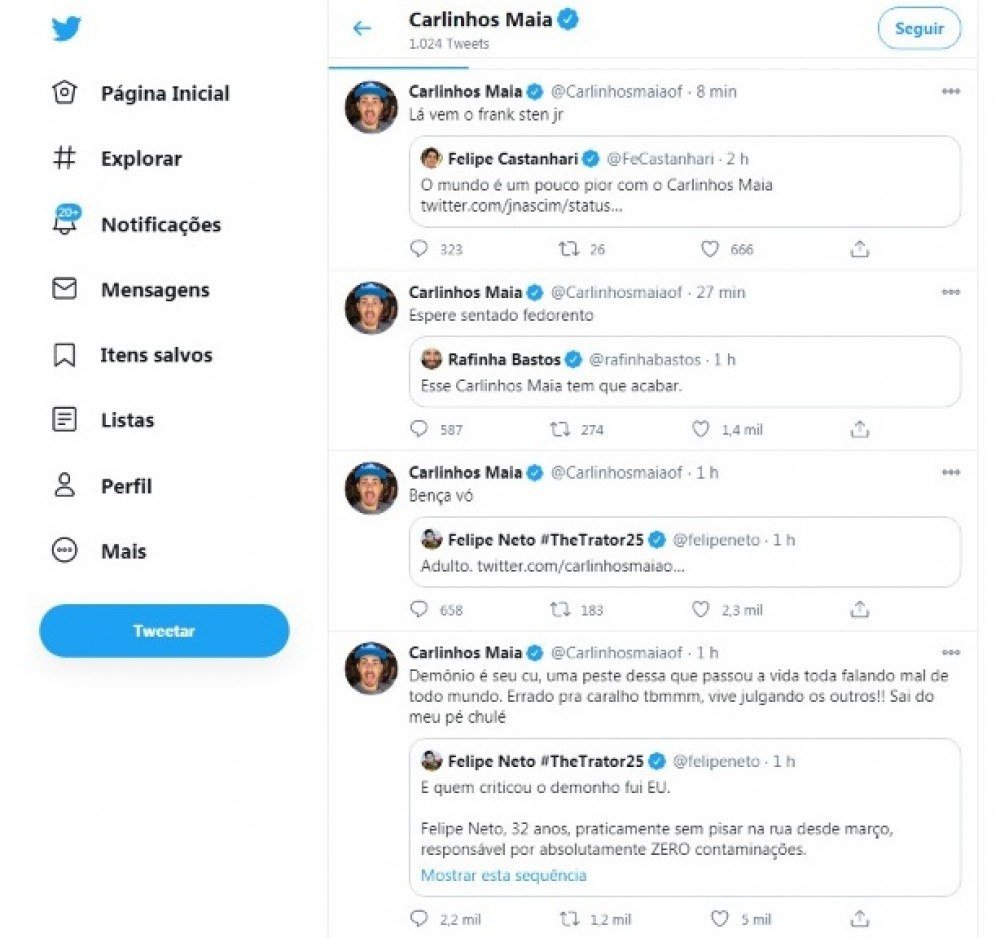Share the 'Espere sentado fedorento' tweet
This screenshot has height=938, width=1000.
(860, 429)
